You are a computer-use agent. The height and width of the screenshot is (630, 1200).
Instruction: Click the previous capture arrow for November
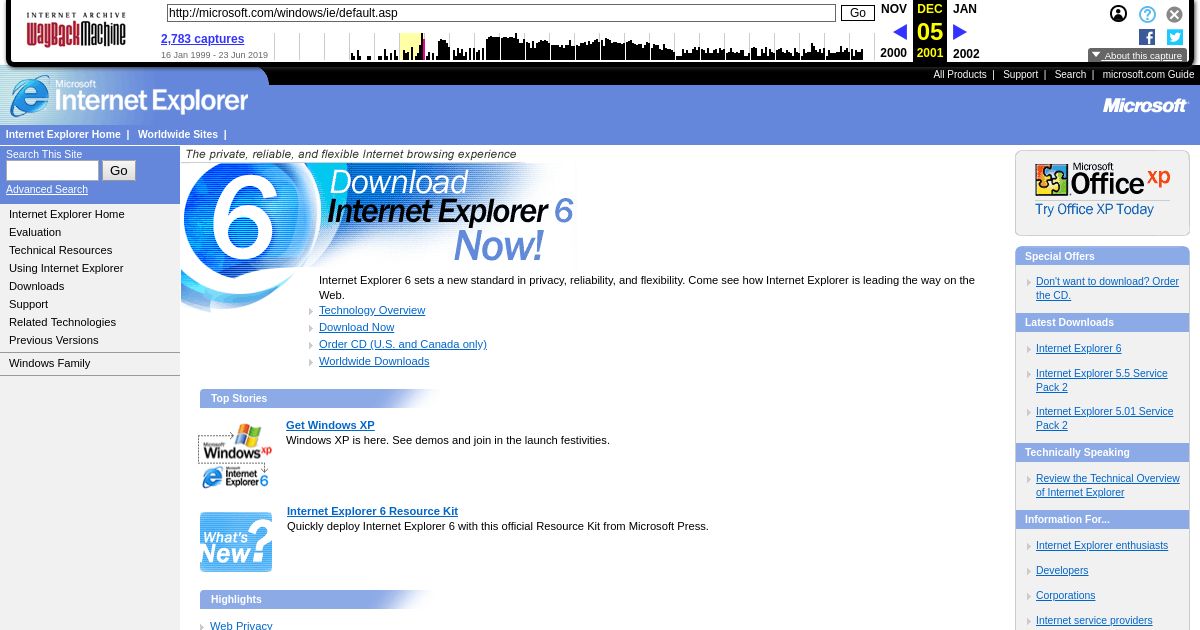900,32
